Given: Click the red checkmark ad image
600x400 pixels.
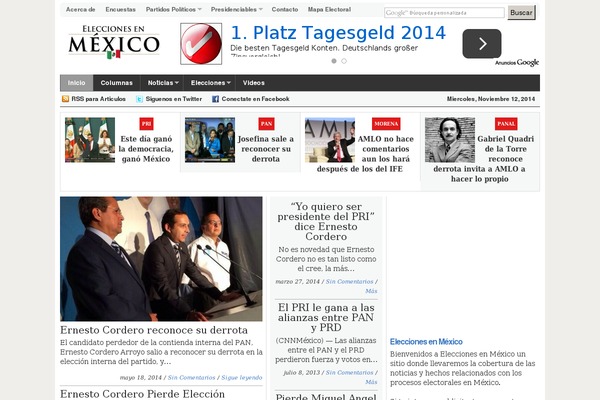Looking at the screenshot, I should [x=201, y=44].
